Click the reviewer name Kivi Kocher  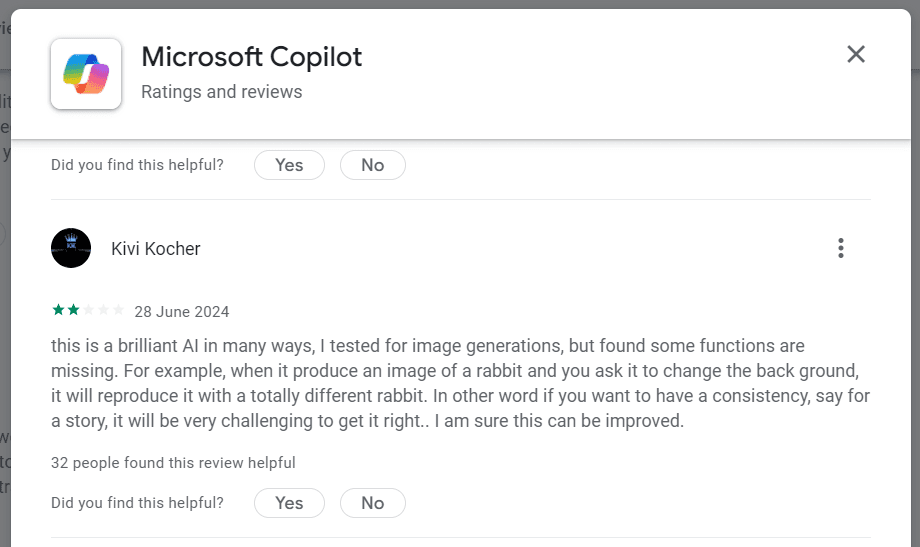click(156, 249)
